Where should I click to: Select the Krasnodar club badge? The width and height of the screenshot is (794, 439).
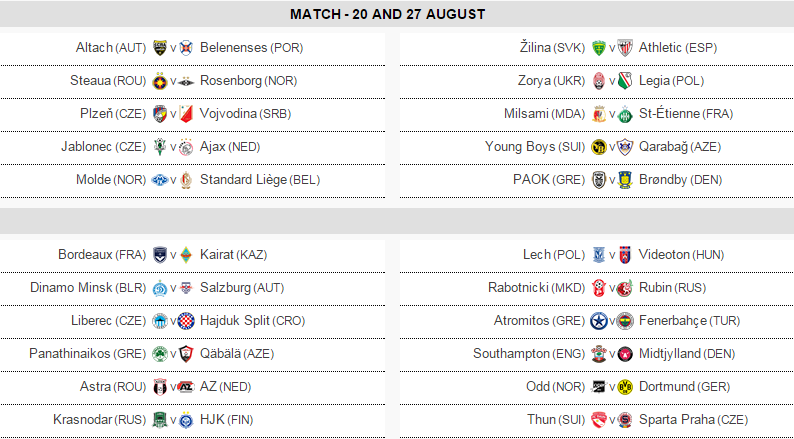[160, 420]
